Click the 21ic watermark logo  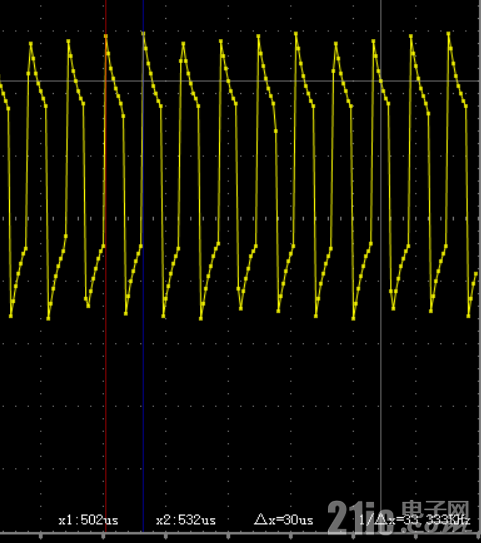tap(360, 518)
